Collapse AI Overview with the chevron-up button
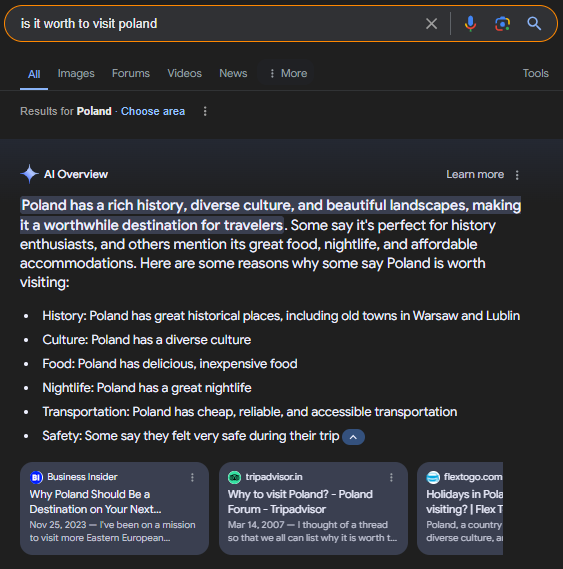This screenshot has width=563, height=569. [x=353, y=437]
